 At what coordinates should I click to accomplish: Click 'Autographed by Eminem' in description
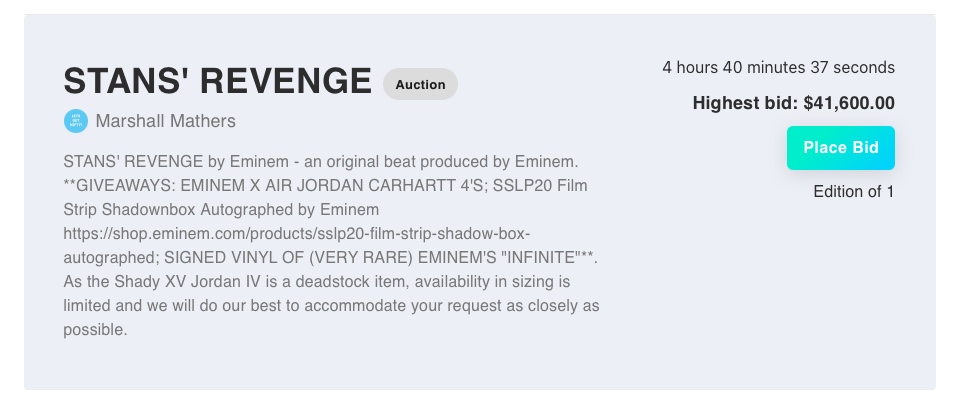[x=290, y=209]
